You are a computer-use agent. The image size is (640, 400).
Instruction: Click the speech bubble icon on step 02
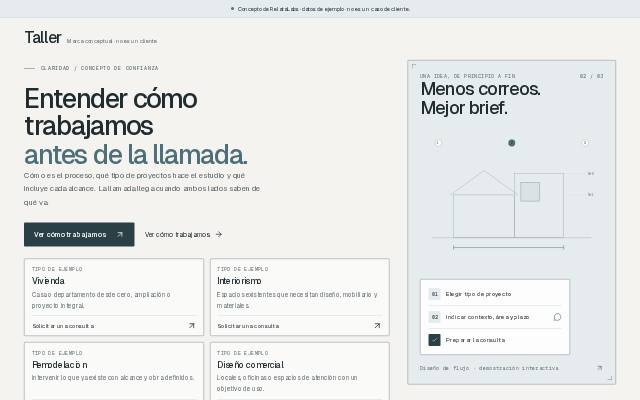(x=557, y=317)
